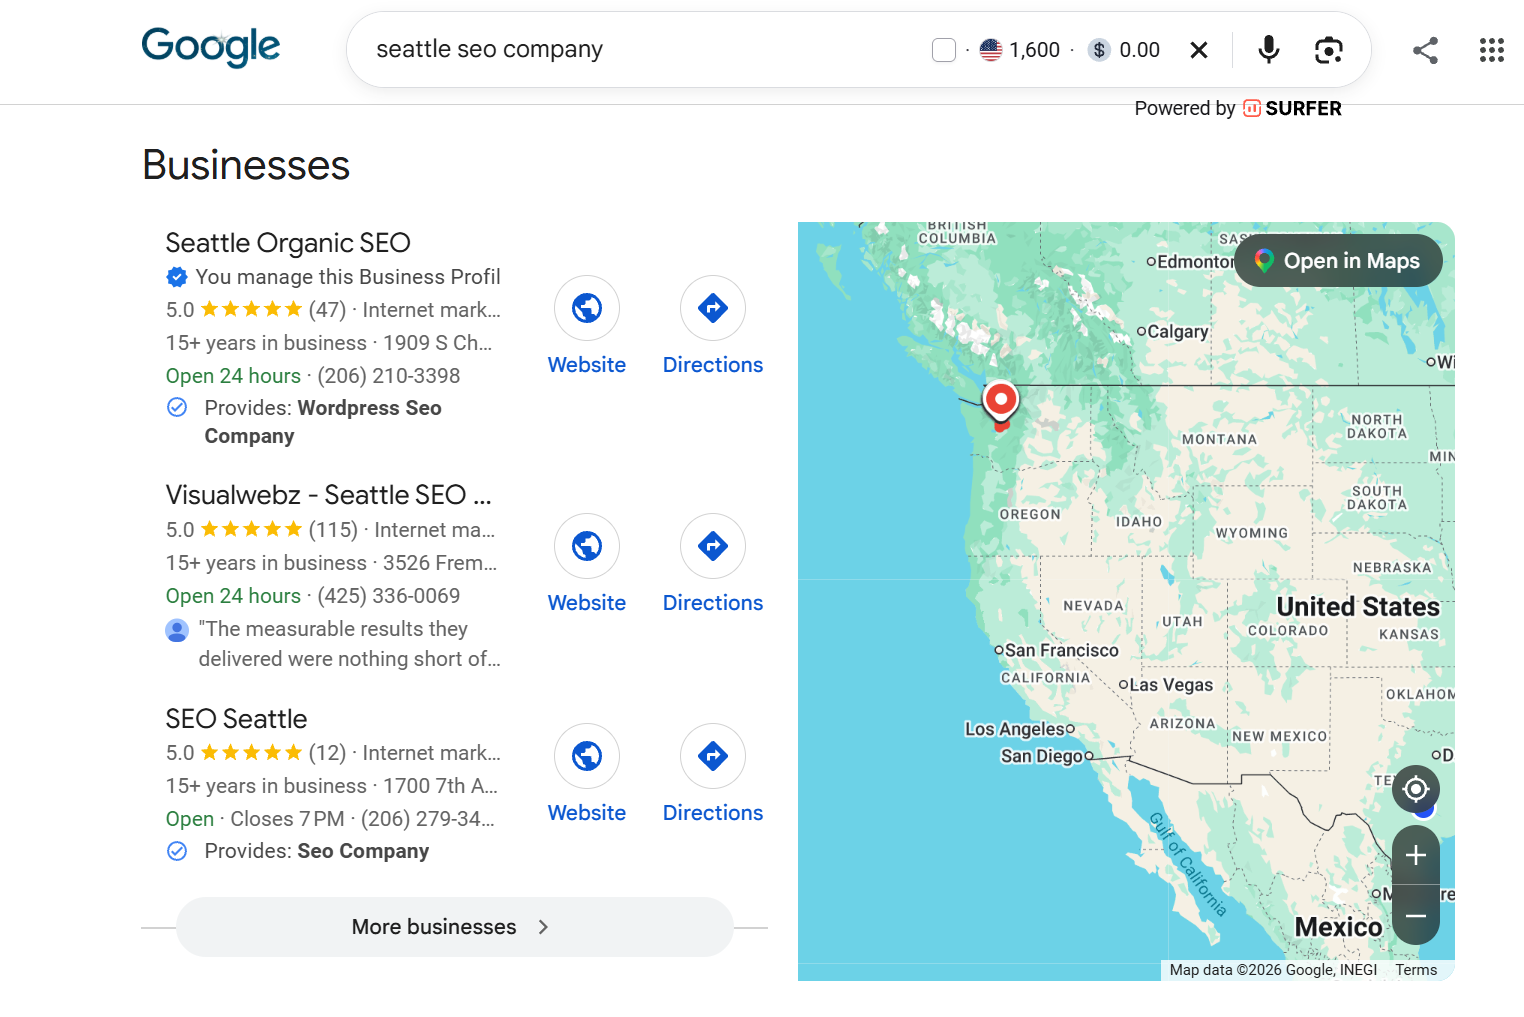
Task: Clear the search query with X
Action: [x=1199, y=50]
